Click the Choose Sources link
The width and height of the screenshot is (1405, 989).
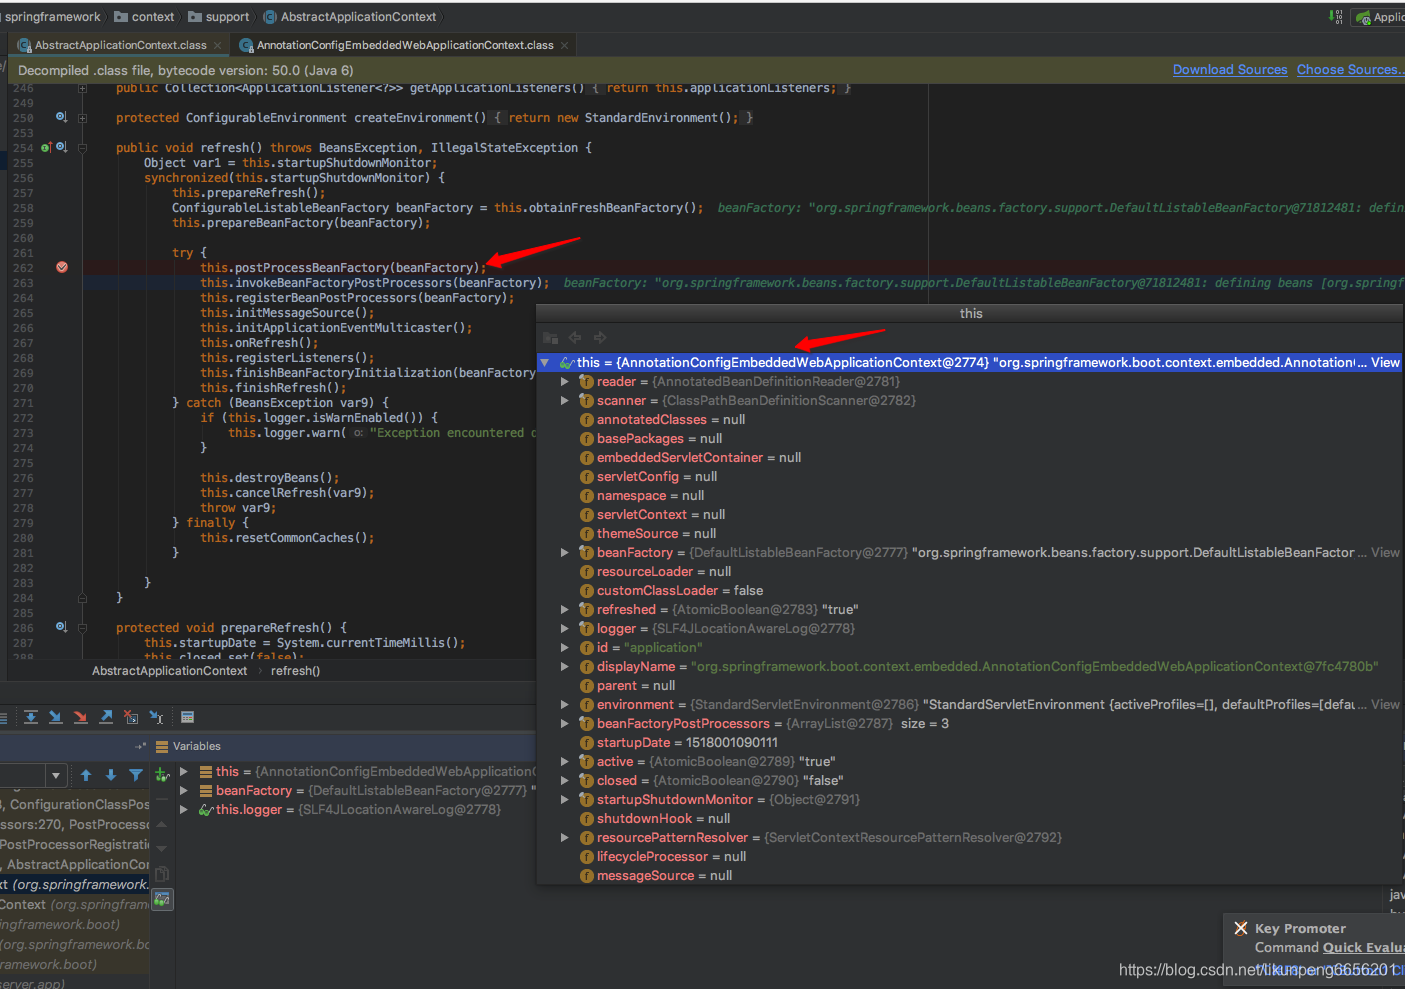coord(1350,70)
